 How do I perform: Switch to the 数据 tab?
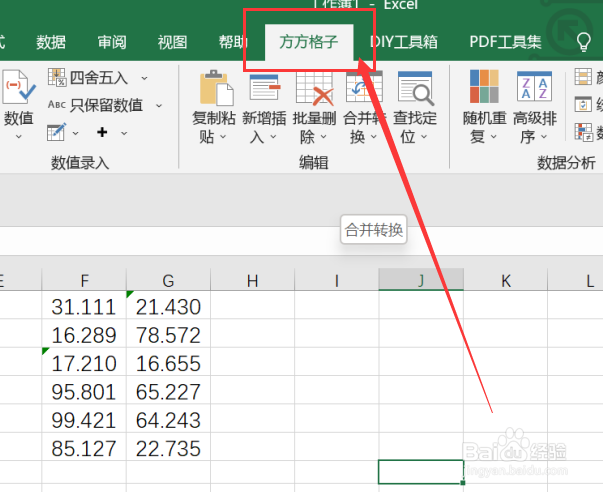[x=51, y=42]
